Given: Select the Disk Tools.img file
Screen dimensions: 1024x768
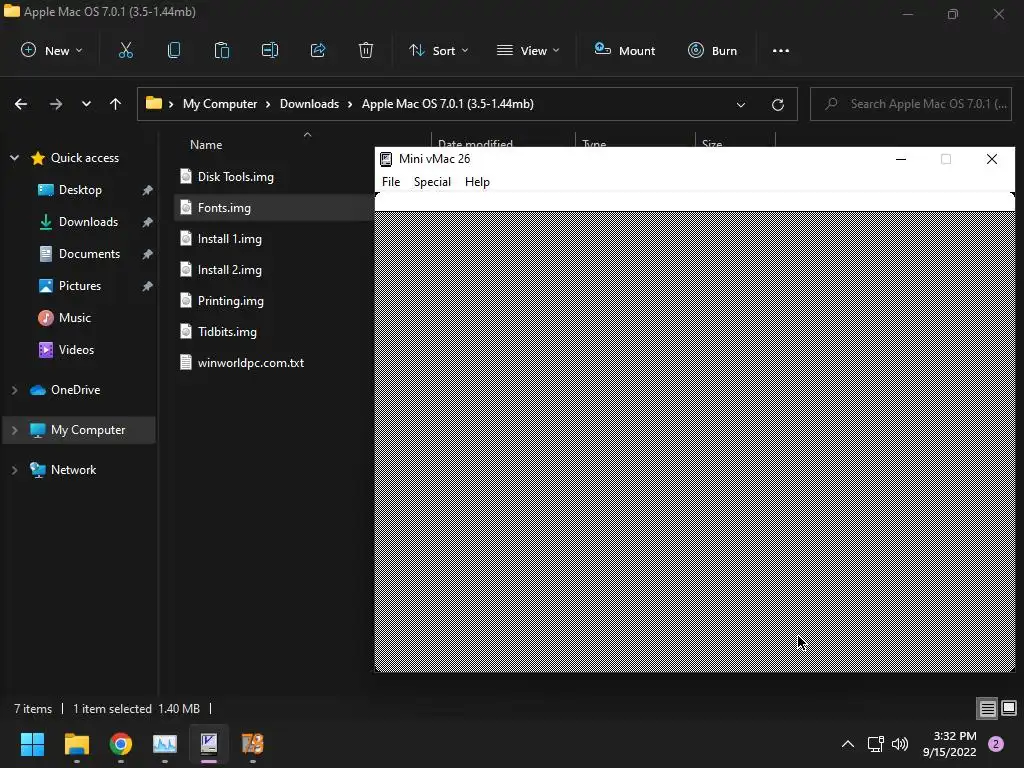Looking at the screenshot, I should pyautogui.click(x=235, y=177).
